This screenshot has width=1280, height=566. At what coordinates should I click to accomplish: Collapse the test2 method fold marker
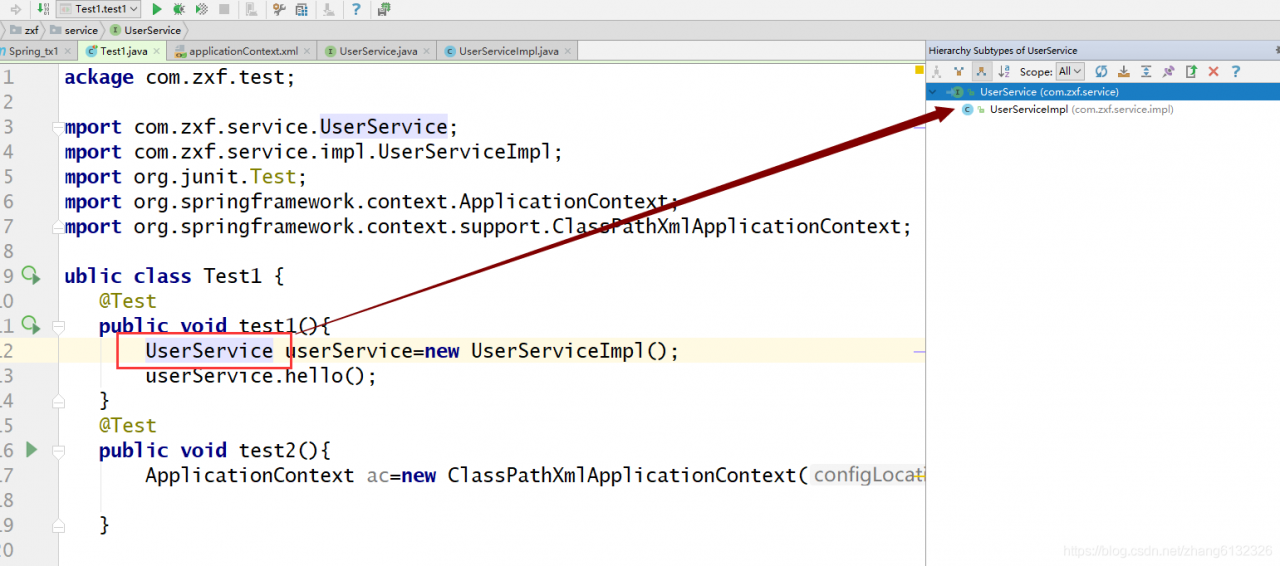tap(58, 451)
